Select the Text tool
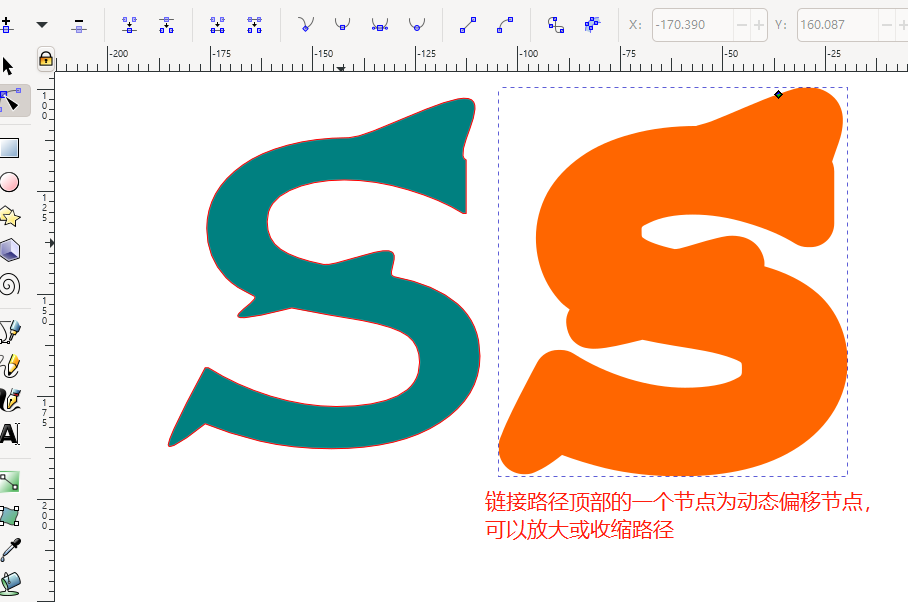Screen dimensions: 908x602 point(9,434)
